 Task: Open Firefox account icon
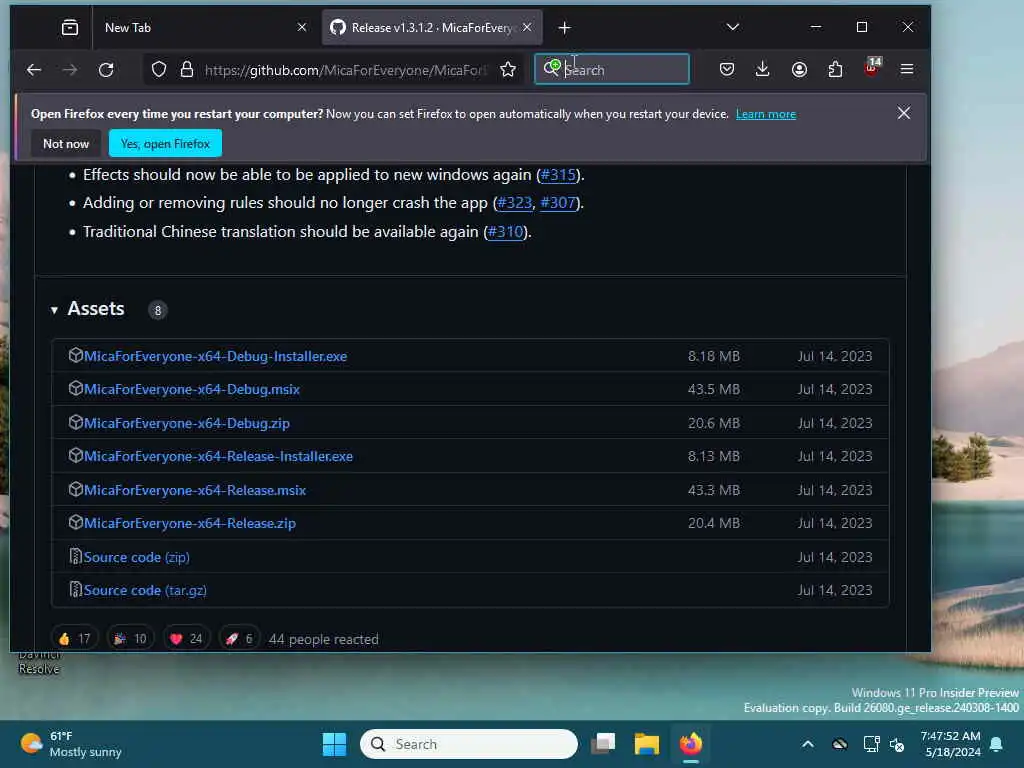pyautogui.click(x=799, y=69)
